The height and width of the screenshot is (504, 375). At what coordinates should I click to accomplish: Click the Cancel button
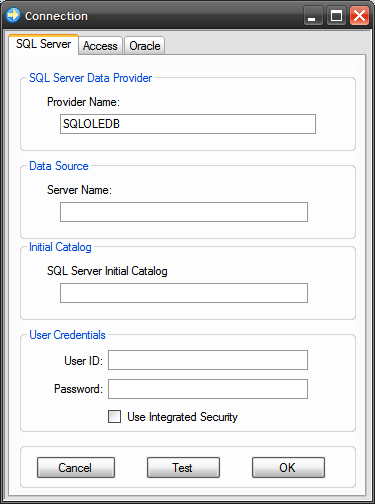point(76,467)
